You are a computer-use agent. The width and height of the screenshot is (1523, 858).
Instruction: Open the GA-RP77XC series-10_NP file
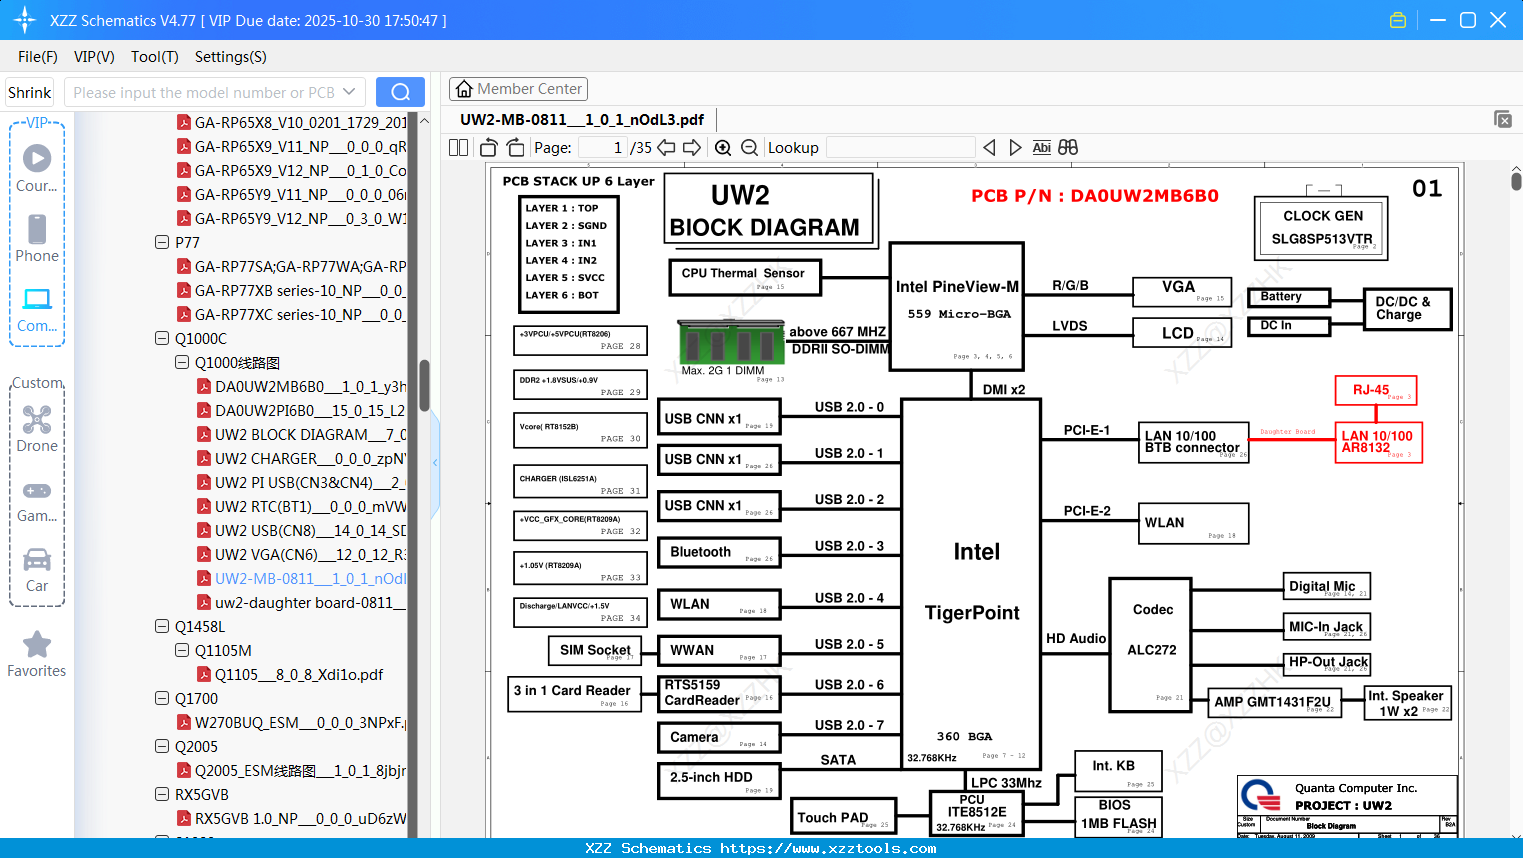292,314
